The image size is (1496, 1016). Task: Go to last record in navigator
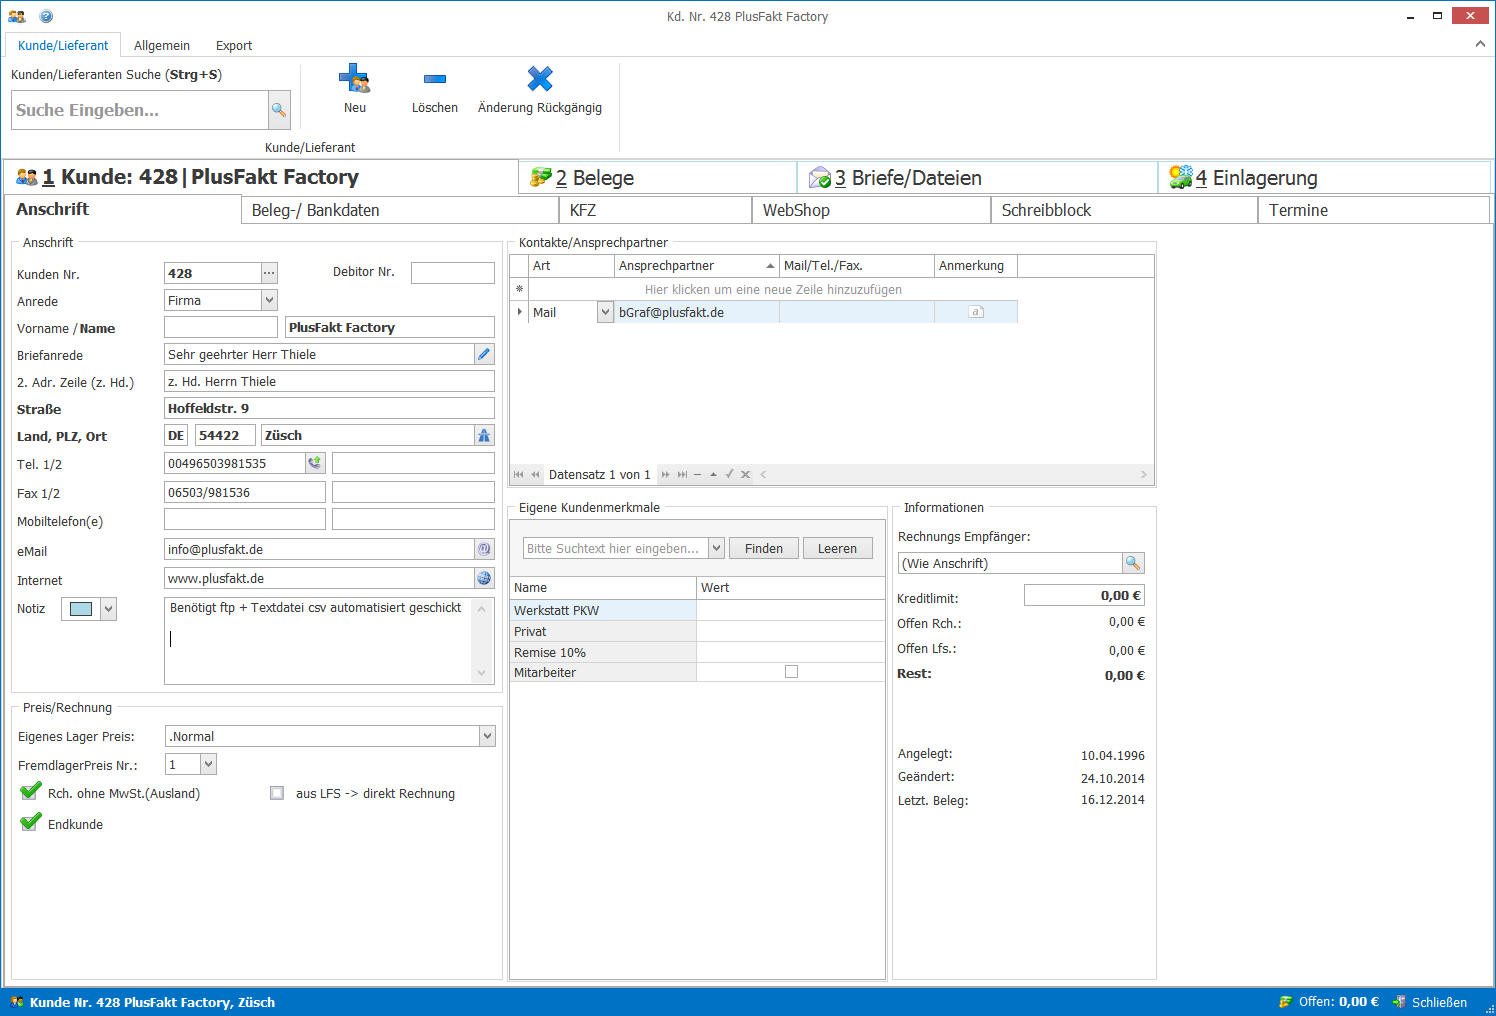682,474
